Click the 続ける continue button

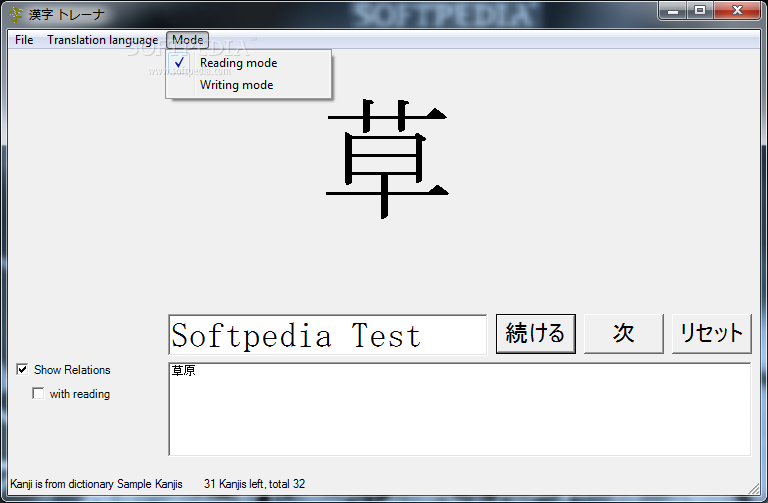coord(536,334)
